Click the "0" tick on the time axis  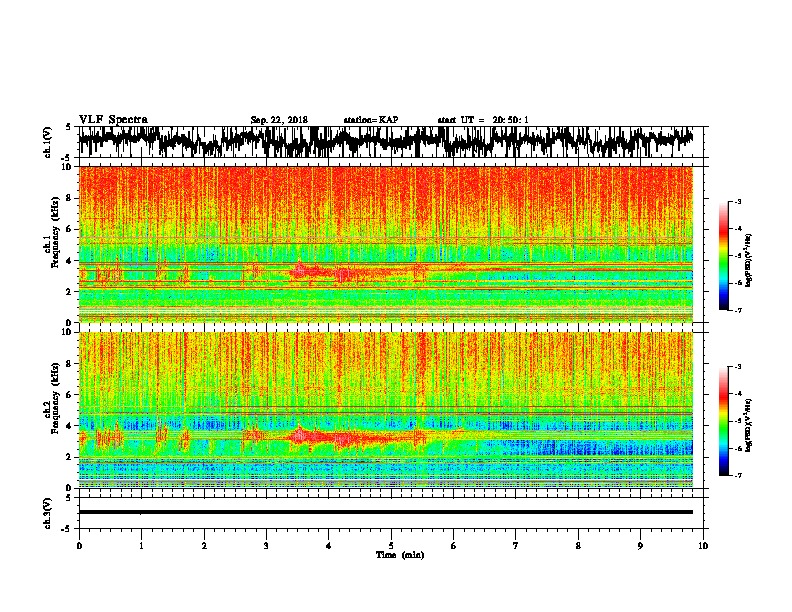point(79,546)
